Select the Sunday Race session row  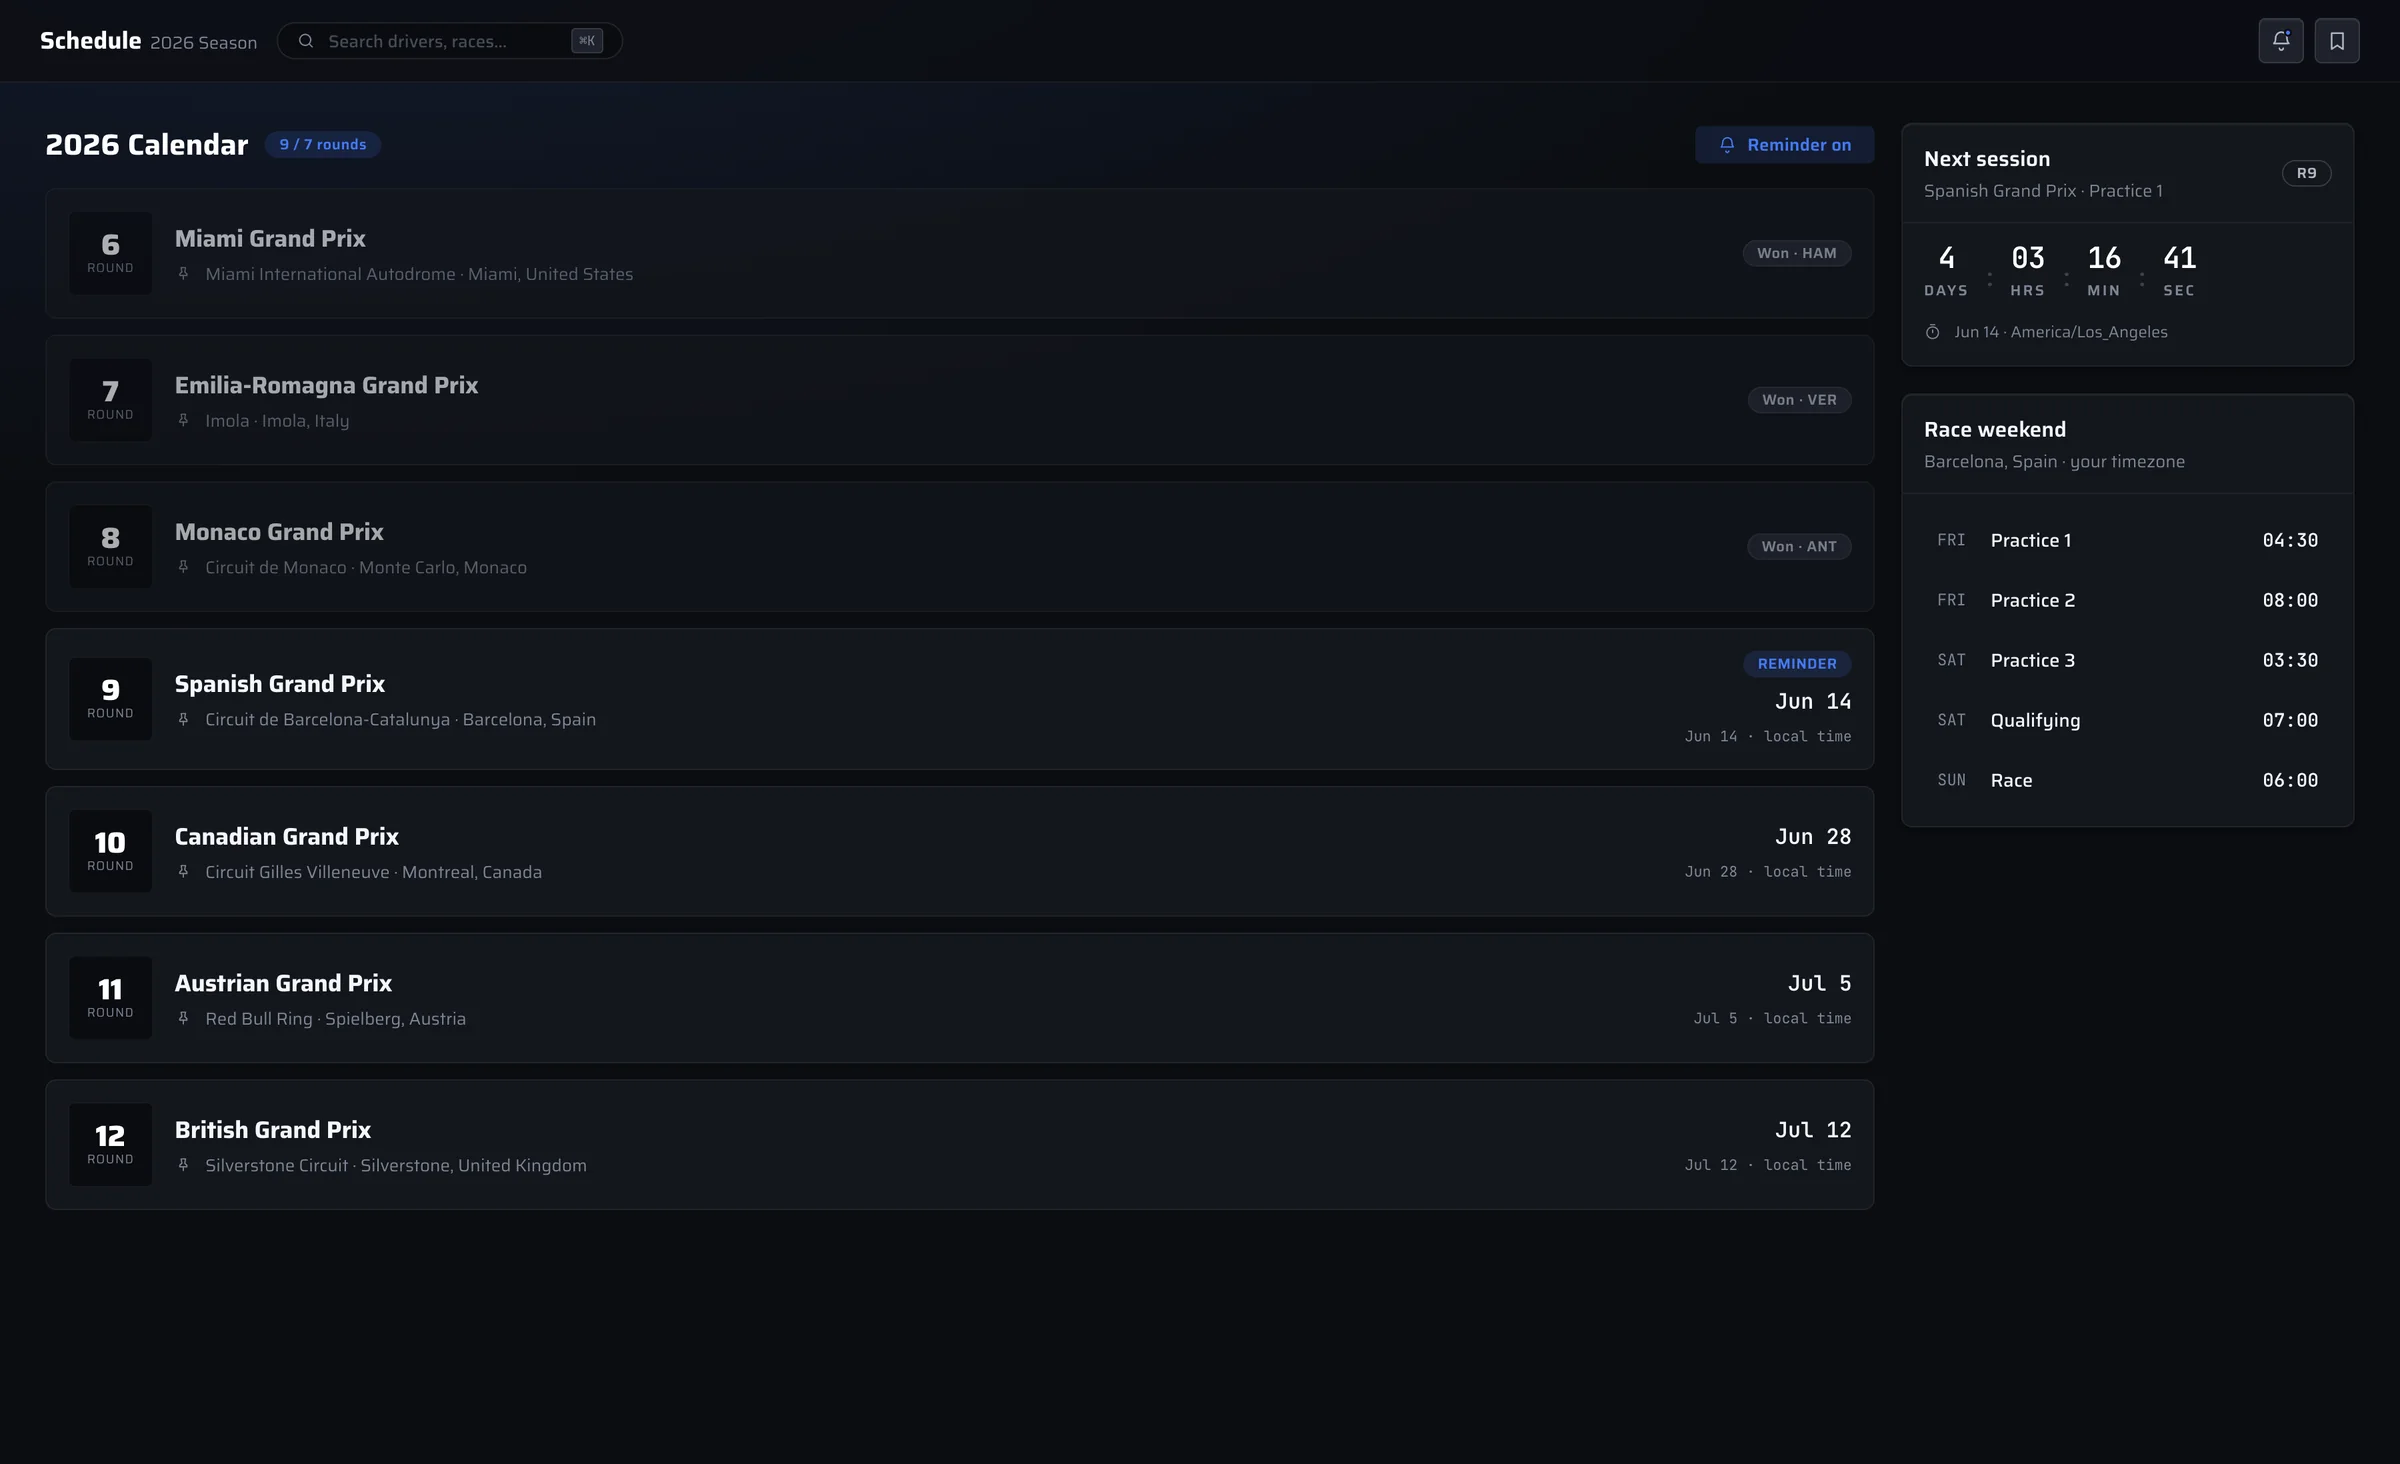[x=2127, y=780]
